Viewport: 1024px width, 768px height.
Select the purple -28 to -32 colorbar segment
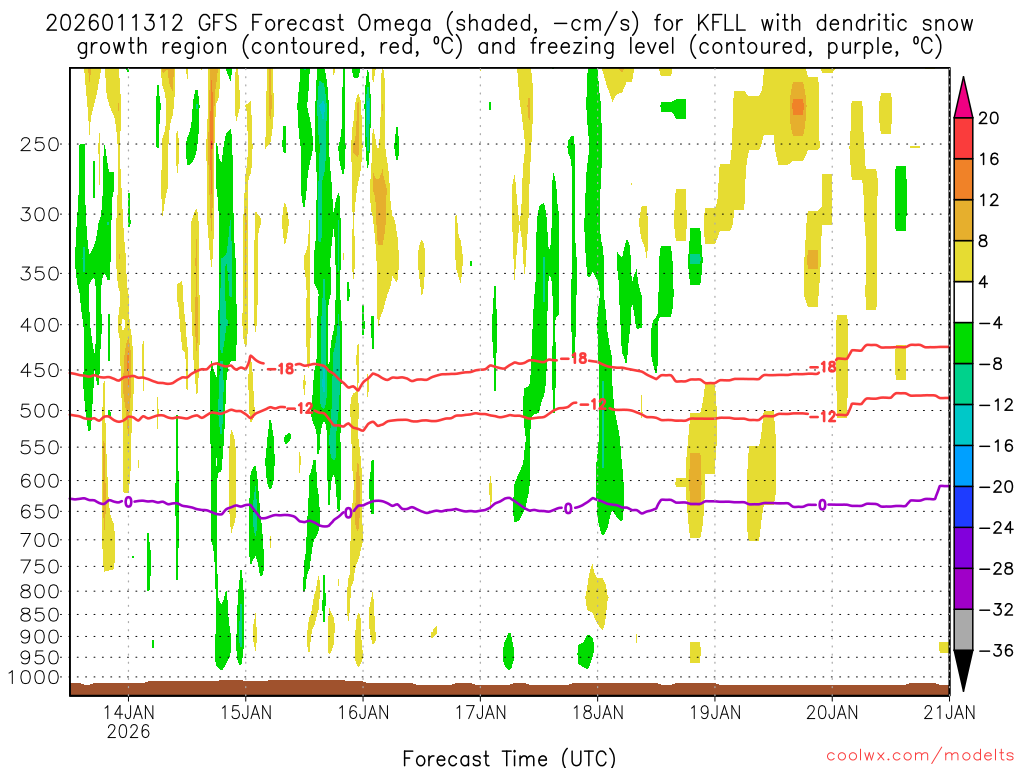[963, 589]
